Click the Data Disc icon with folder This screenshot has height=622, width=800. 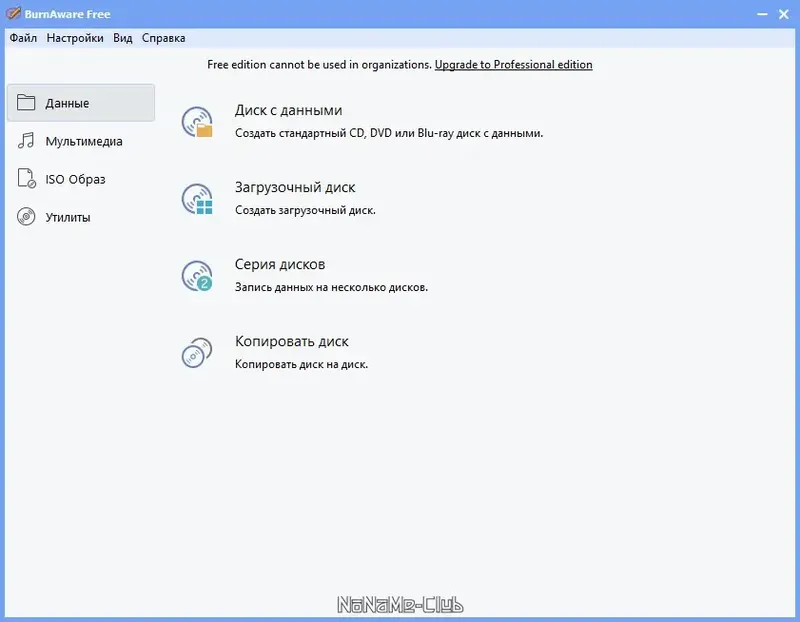point(197,122)
